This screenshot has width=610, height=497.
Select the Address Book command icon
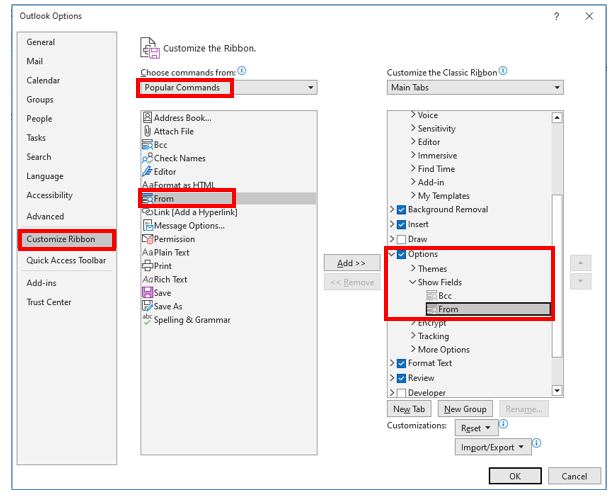[147, 117]
